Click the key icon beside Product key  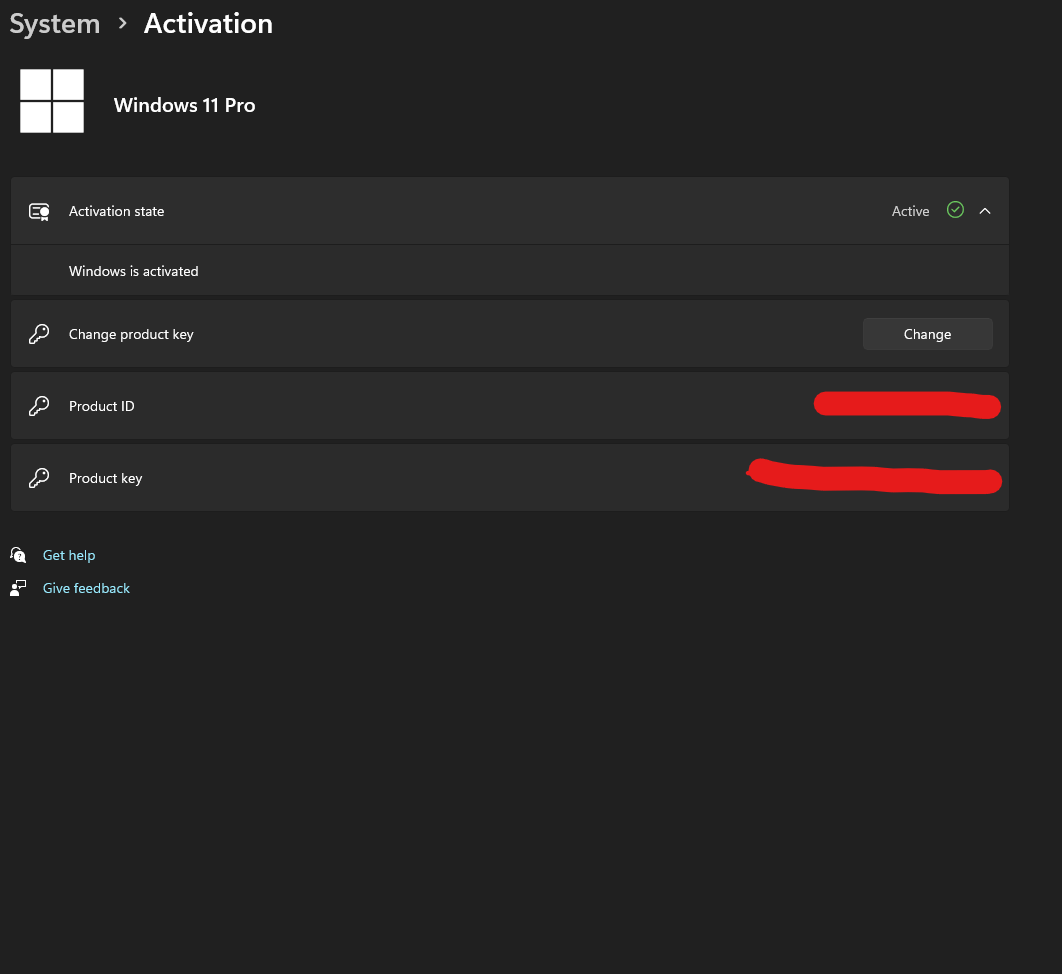tap(39, 478)
